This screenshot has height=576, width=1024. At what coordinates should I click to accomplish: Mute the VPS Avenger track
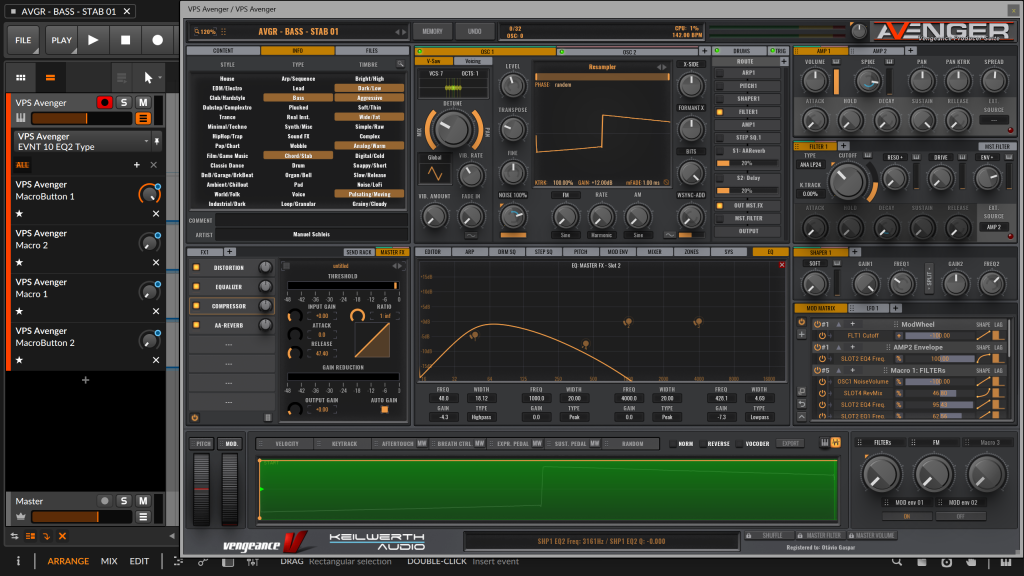[x=143, y=103]
